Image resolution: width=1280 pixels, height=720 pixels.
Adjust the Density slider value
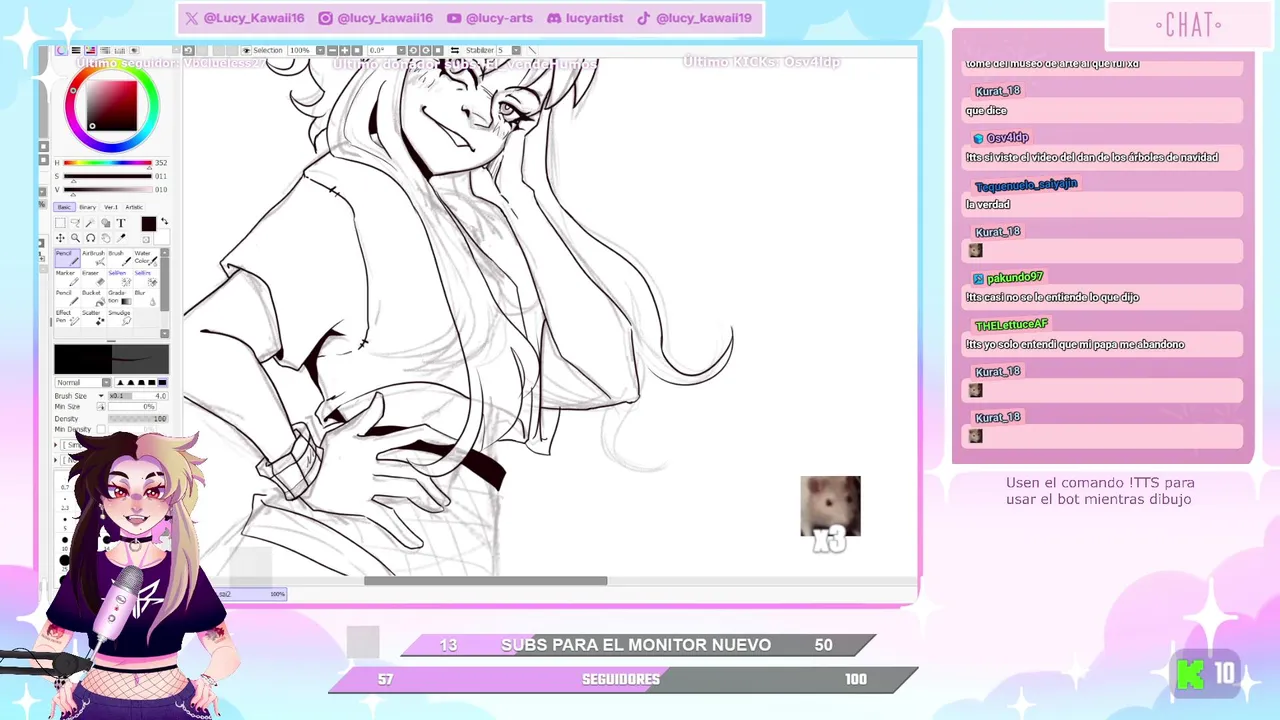pyautogui.click(x=138, y=419)
